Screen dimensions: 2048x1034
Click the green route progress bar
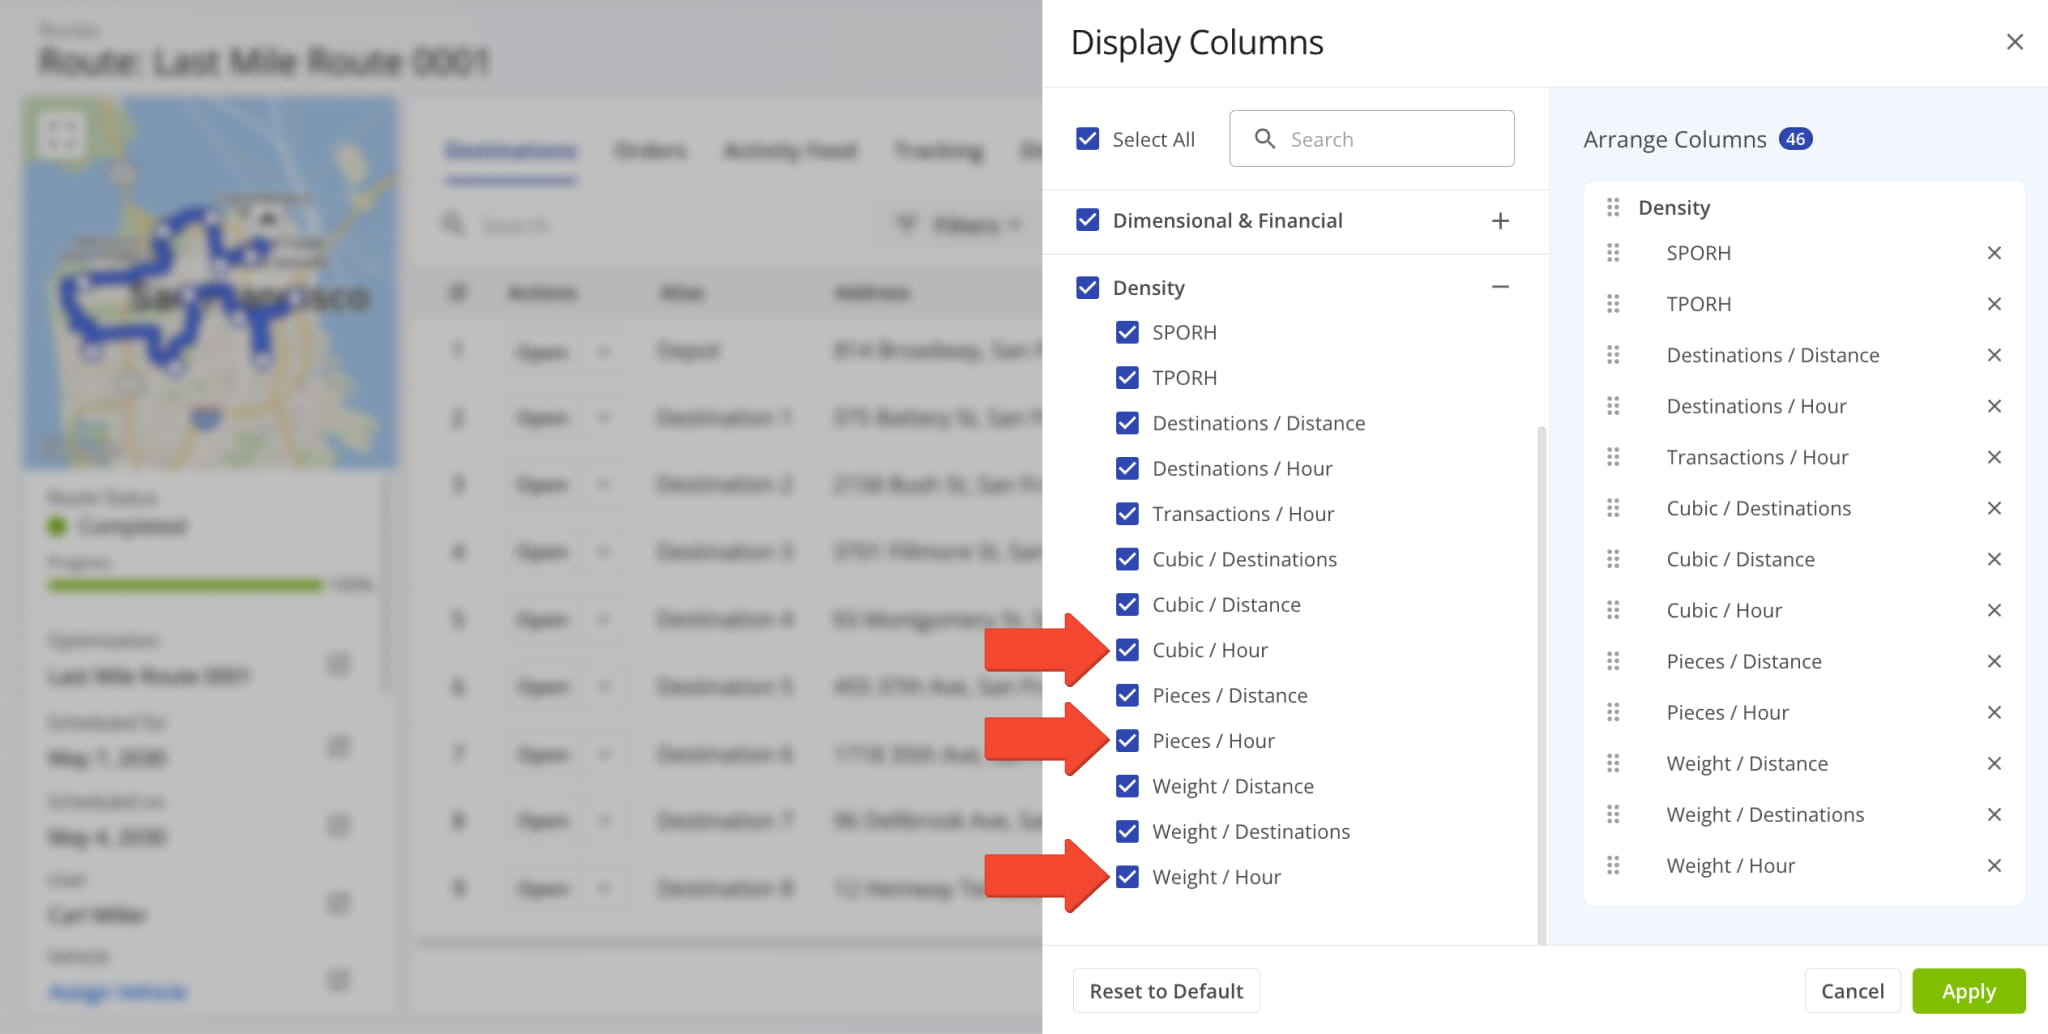[x=186, y=585]
